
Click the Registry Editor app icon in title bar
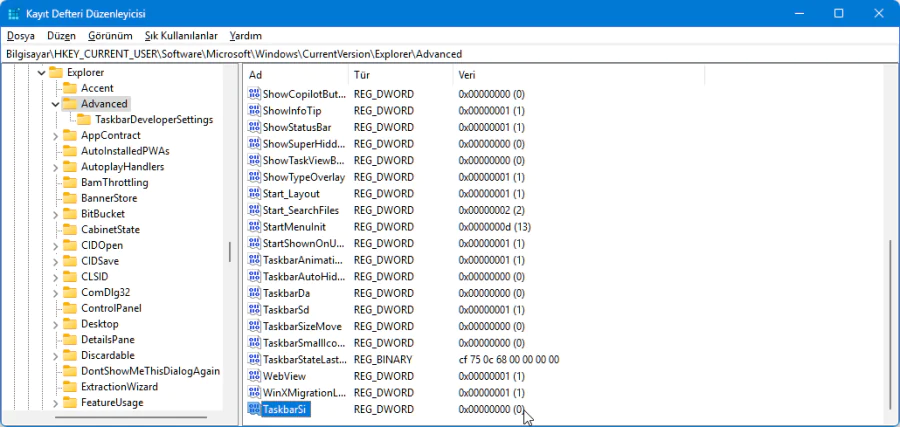(14, 13)
